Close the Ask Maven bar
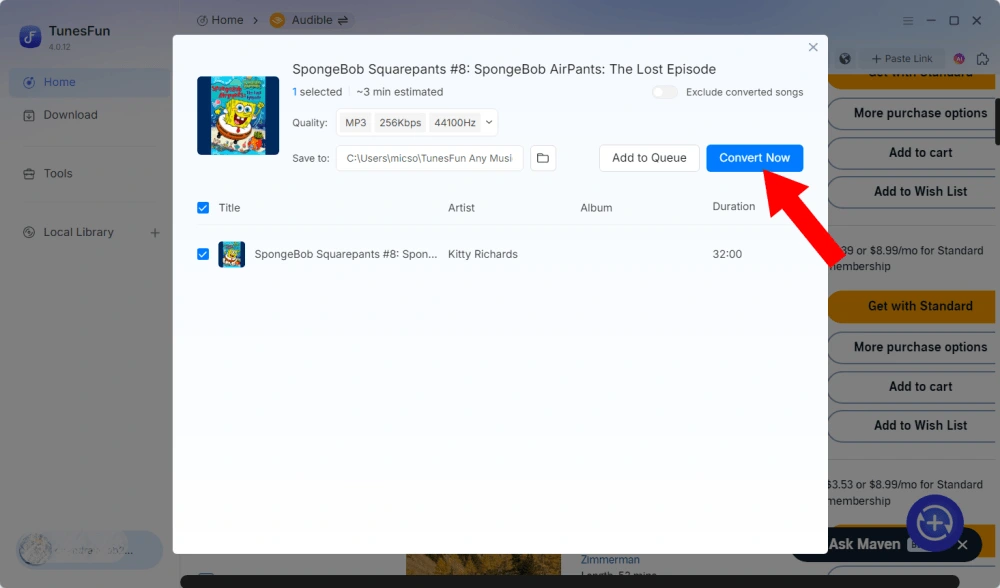Screen dimensions: 1000x588 pos(963,545)
